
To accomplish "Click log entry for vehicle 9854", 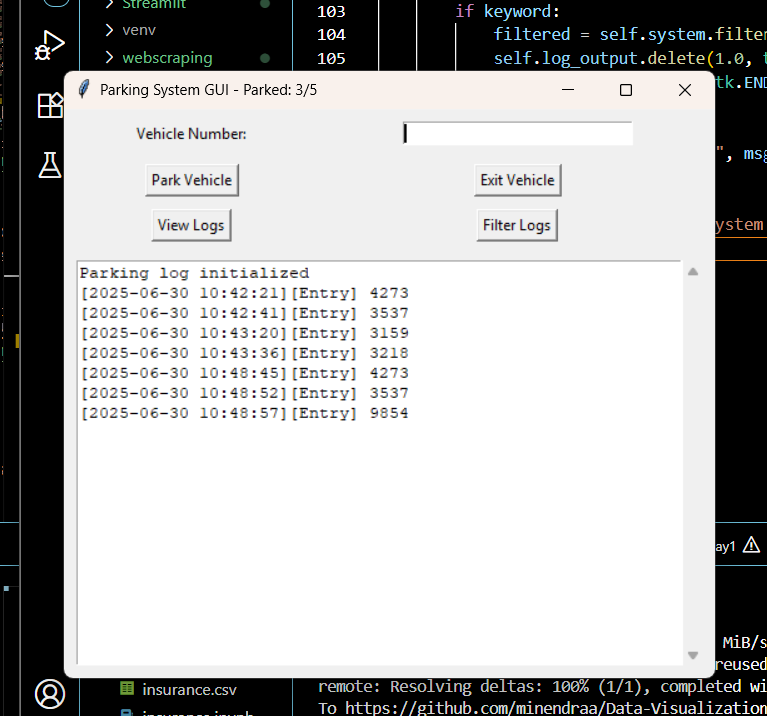I will click(244, 413).
